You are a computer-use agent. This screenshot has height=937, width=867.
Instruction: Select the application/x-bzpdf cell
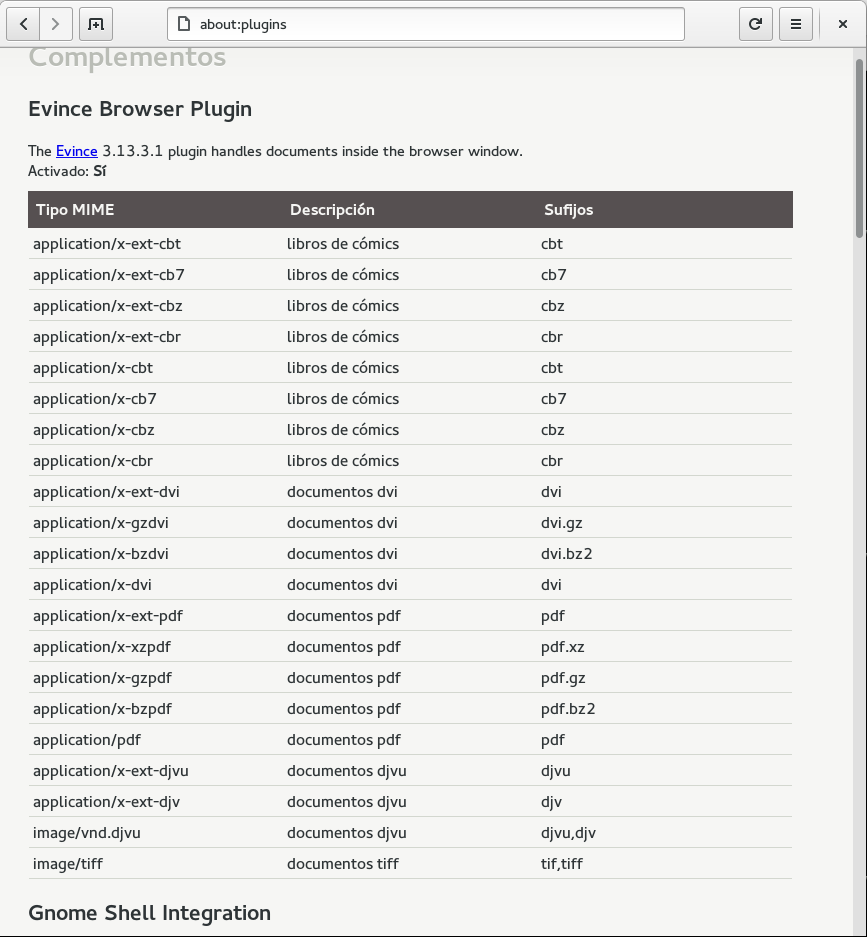(x=102, y=710)
